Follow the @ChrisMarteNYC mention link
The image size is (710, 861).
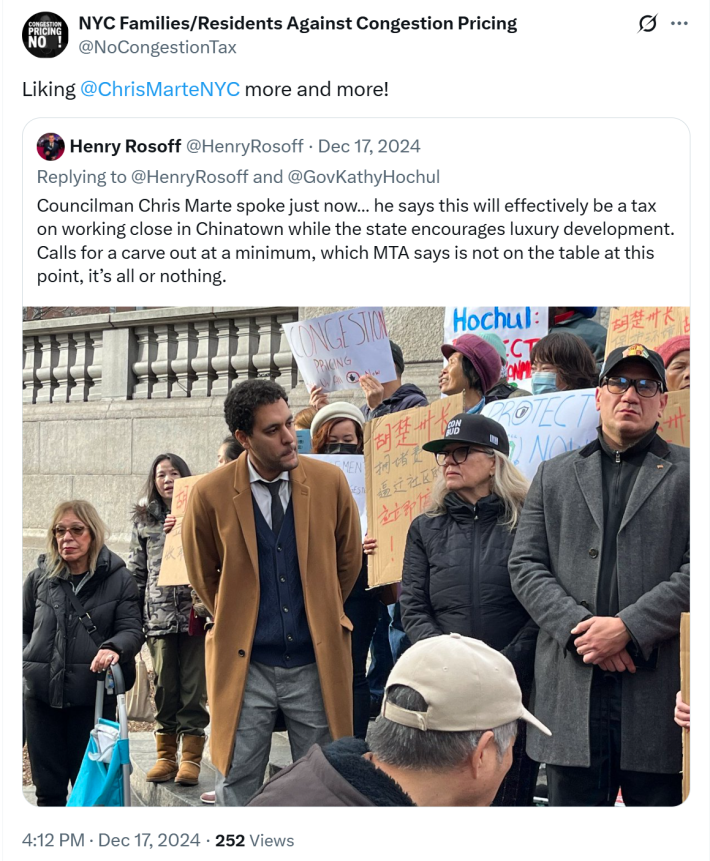160,89
